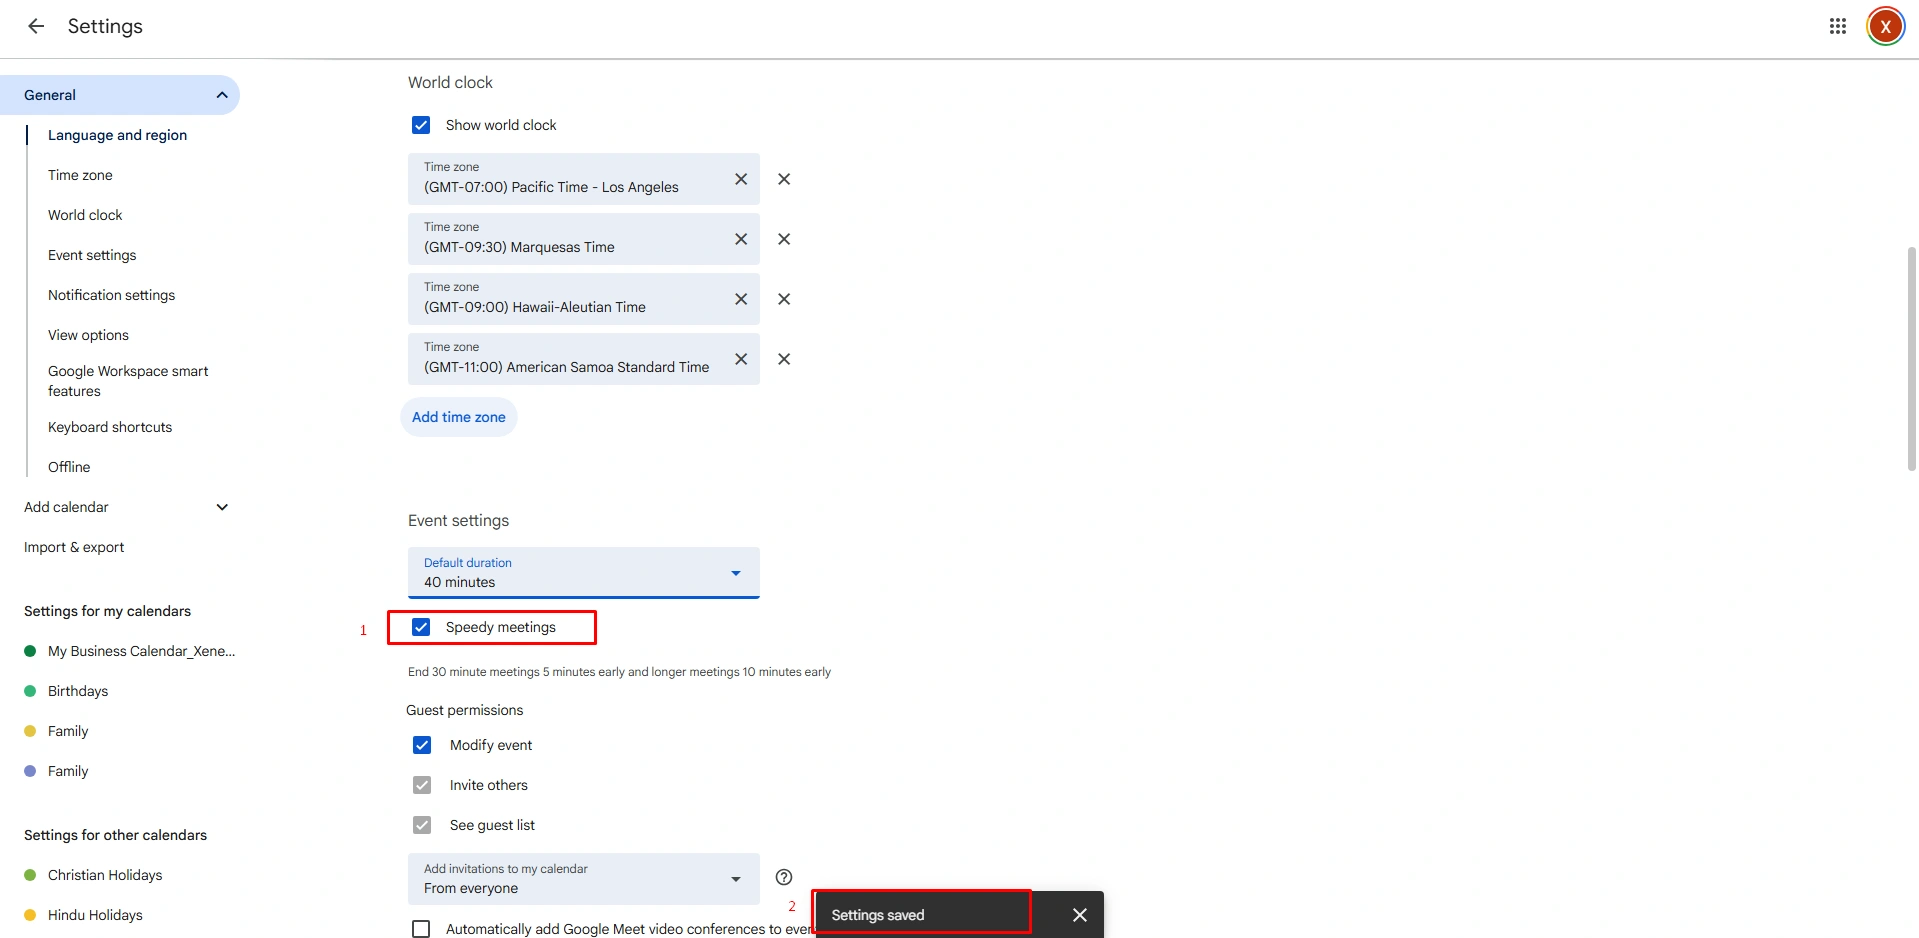Click the Add time zone button
1919x938 pixels.
pos(459,417)
